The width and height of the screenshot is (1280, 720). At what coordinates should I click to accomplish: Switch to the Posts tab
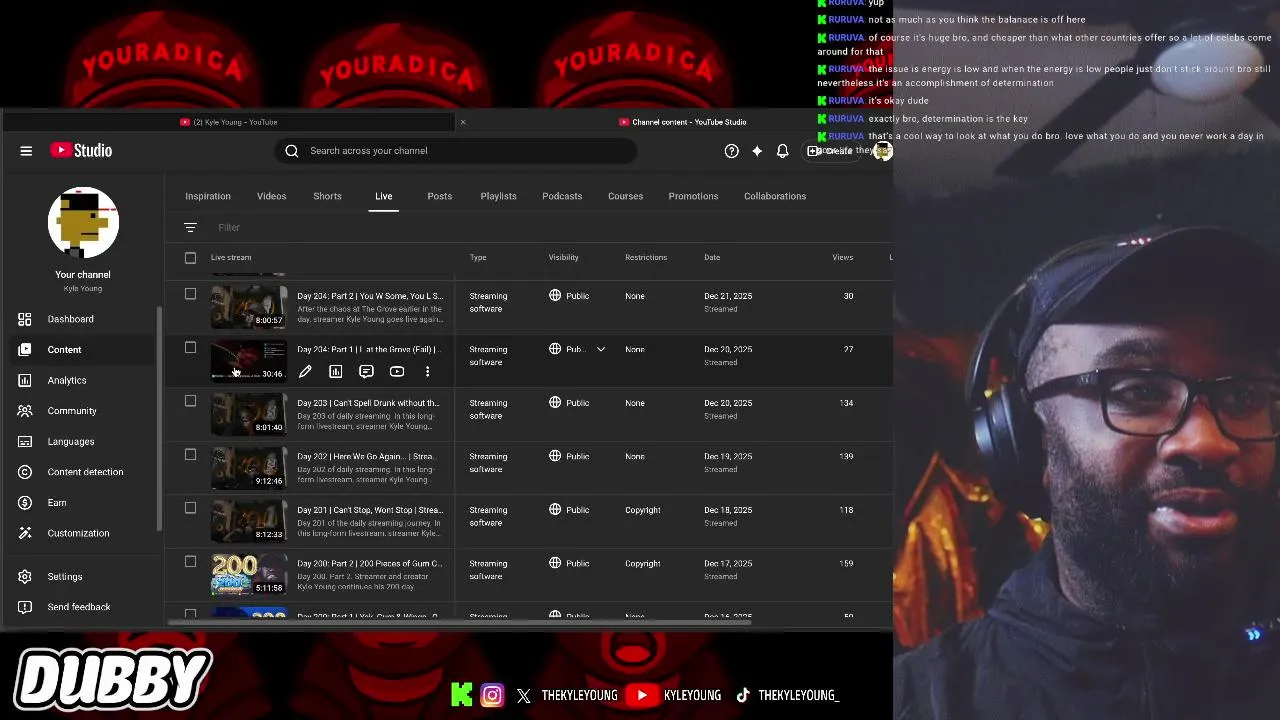pos(440,196)
